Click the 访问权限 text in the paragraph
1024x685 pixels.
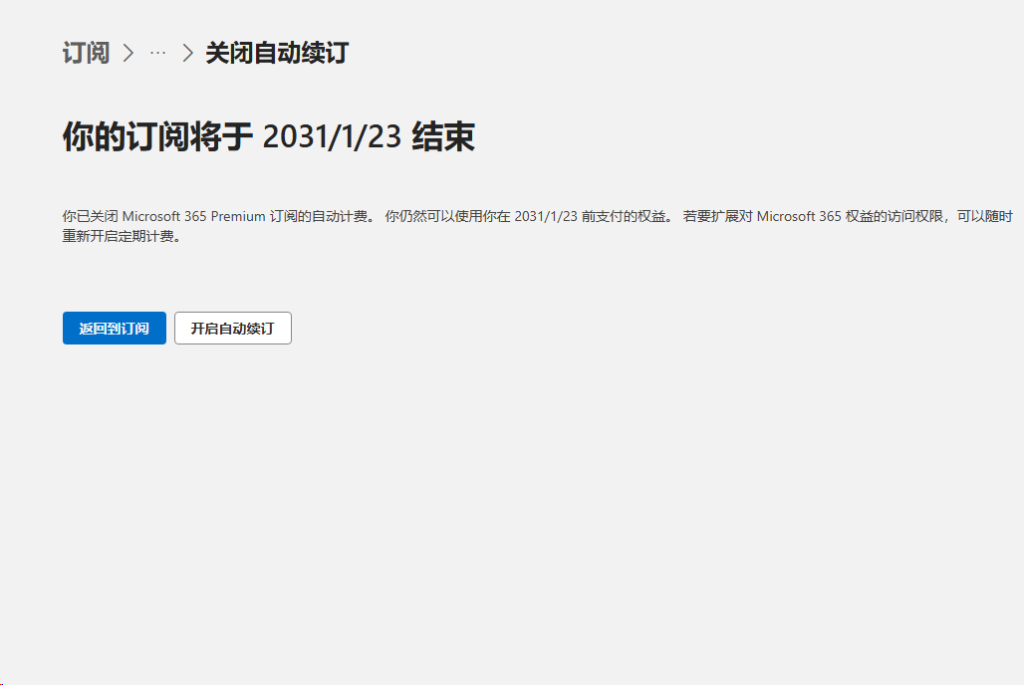tap(915, 217)
